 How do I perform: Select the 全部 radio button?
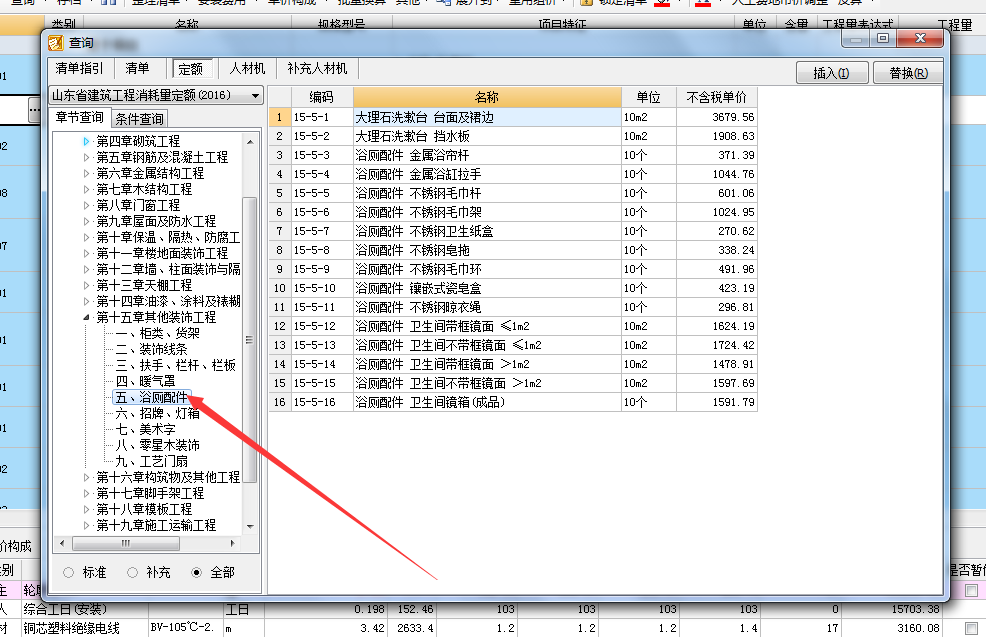coord(197,572)
